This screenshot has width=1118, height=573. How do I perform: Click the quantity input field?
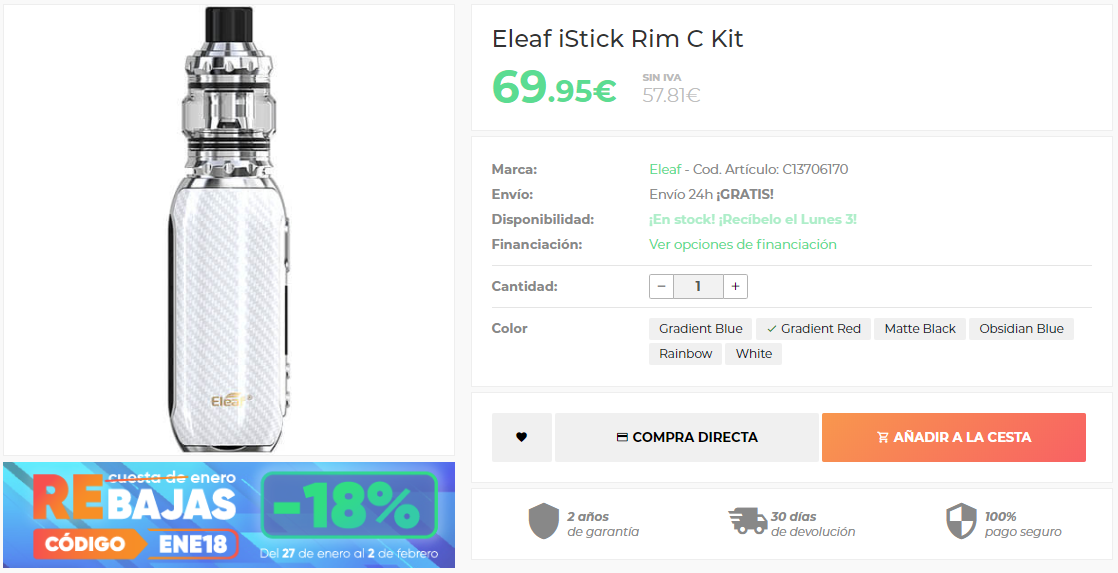pos(697,286)
